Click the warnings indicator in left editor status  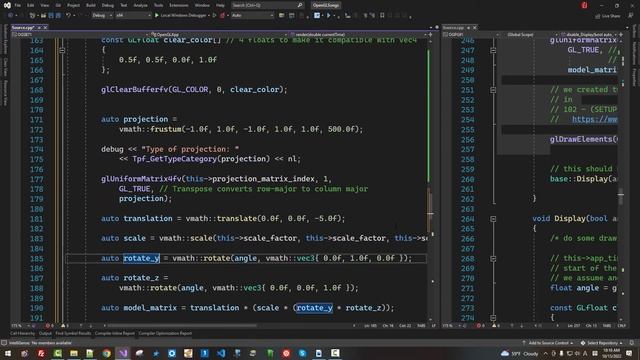point(64,326)
